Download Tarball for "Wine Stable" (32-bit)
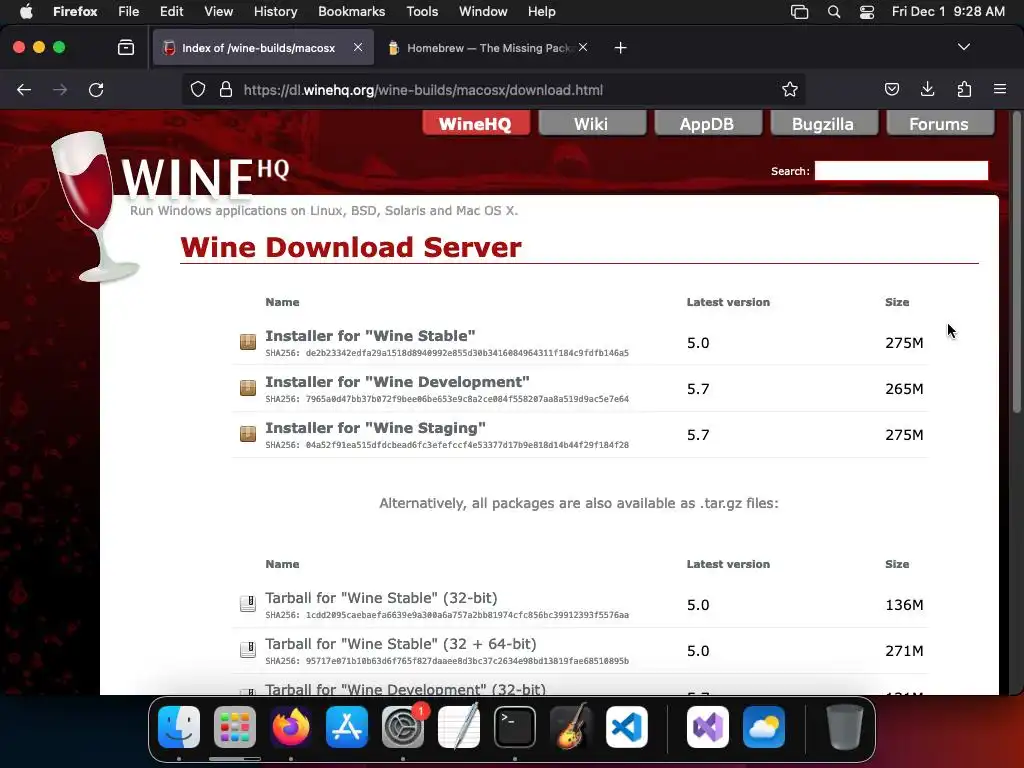Viewport: 1024px width, 768px height. tap(381, 598)
